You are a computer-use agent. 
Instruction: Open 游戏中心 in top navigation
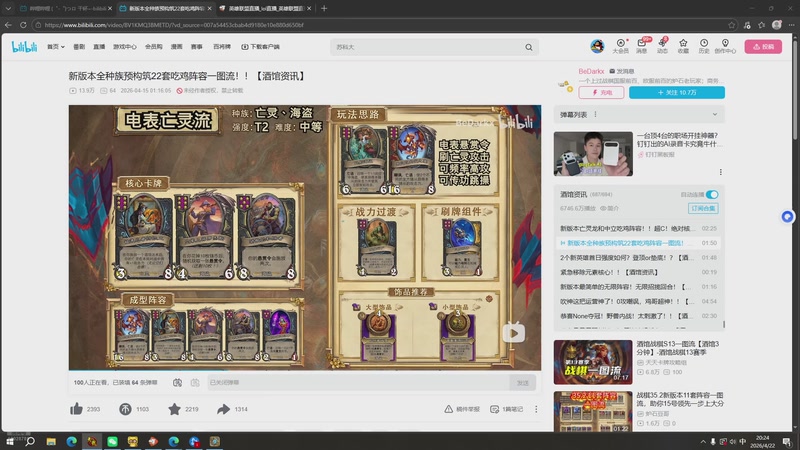124,47
